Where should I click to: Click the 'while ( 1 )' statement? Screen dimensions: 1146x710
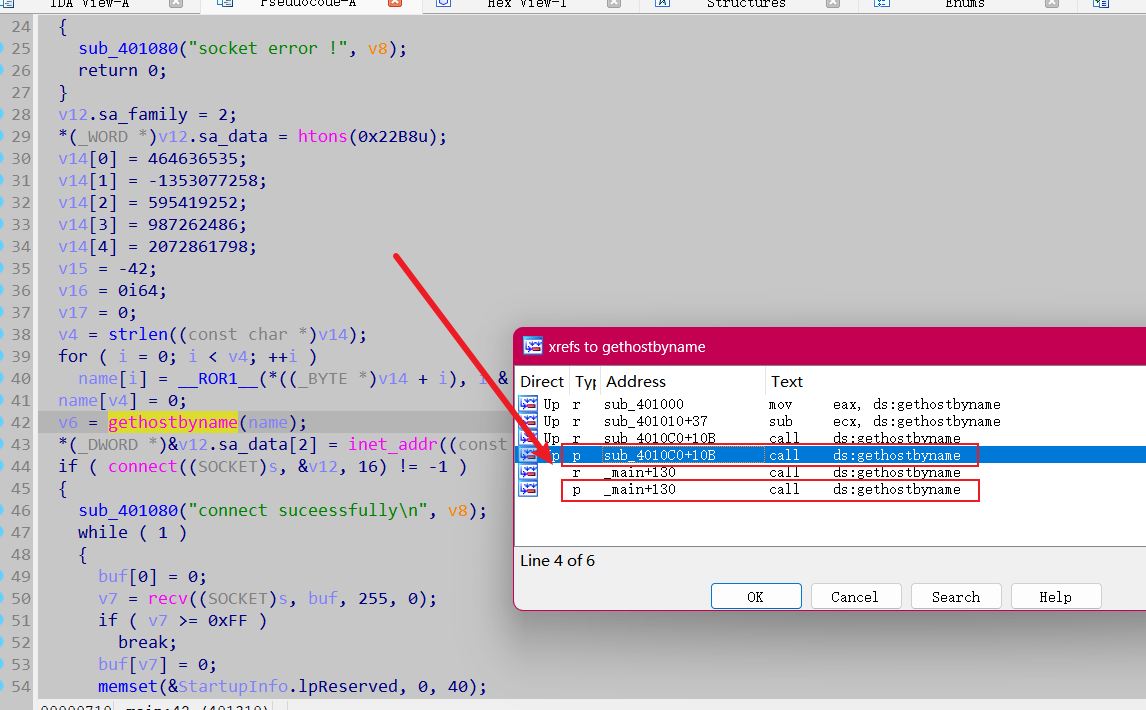pyautogui.click(x=132, y=532)
